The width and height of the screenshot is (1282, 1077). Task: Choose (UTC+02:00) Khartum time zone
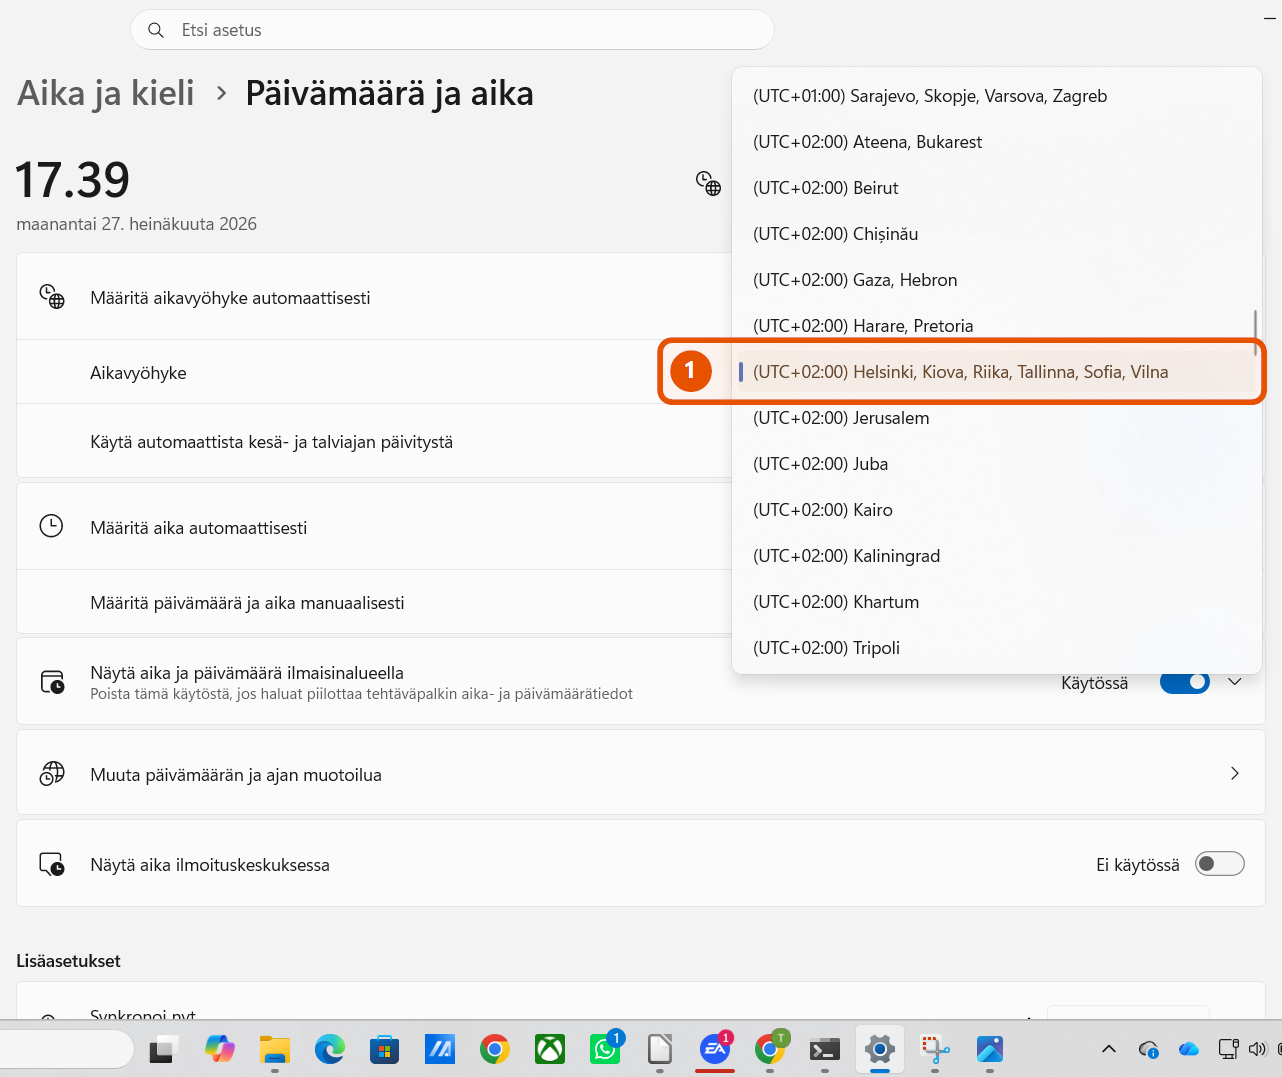tap(997, 602)
